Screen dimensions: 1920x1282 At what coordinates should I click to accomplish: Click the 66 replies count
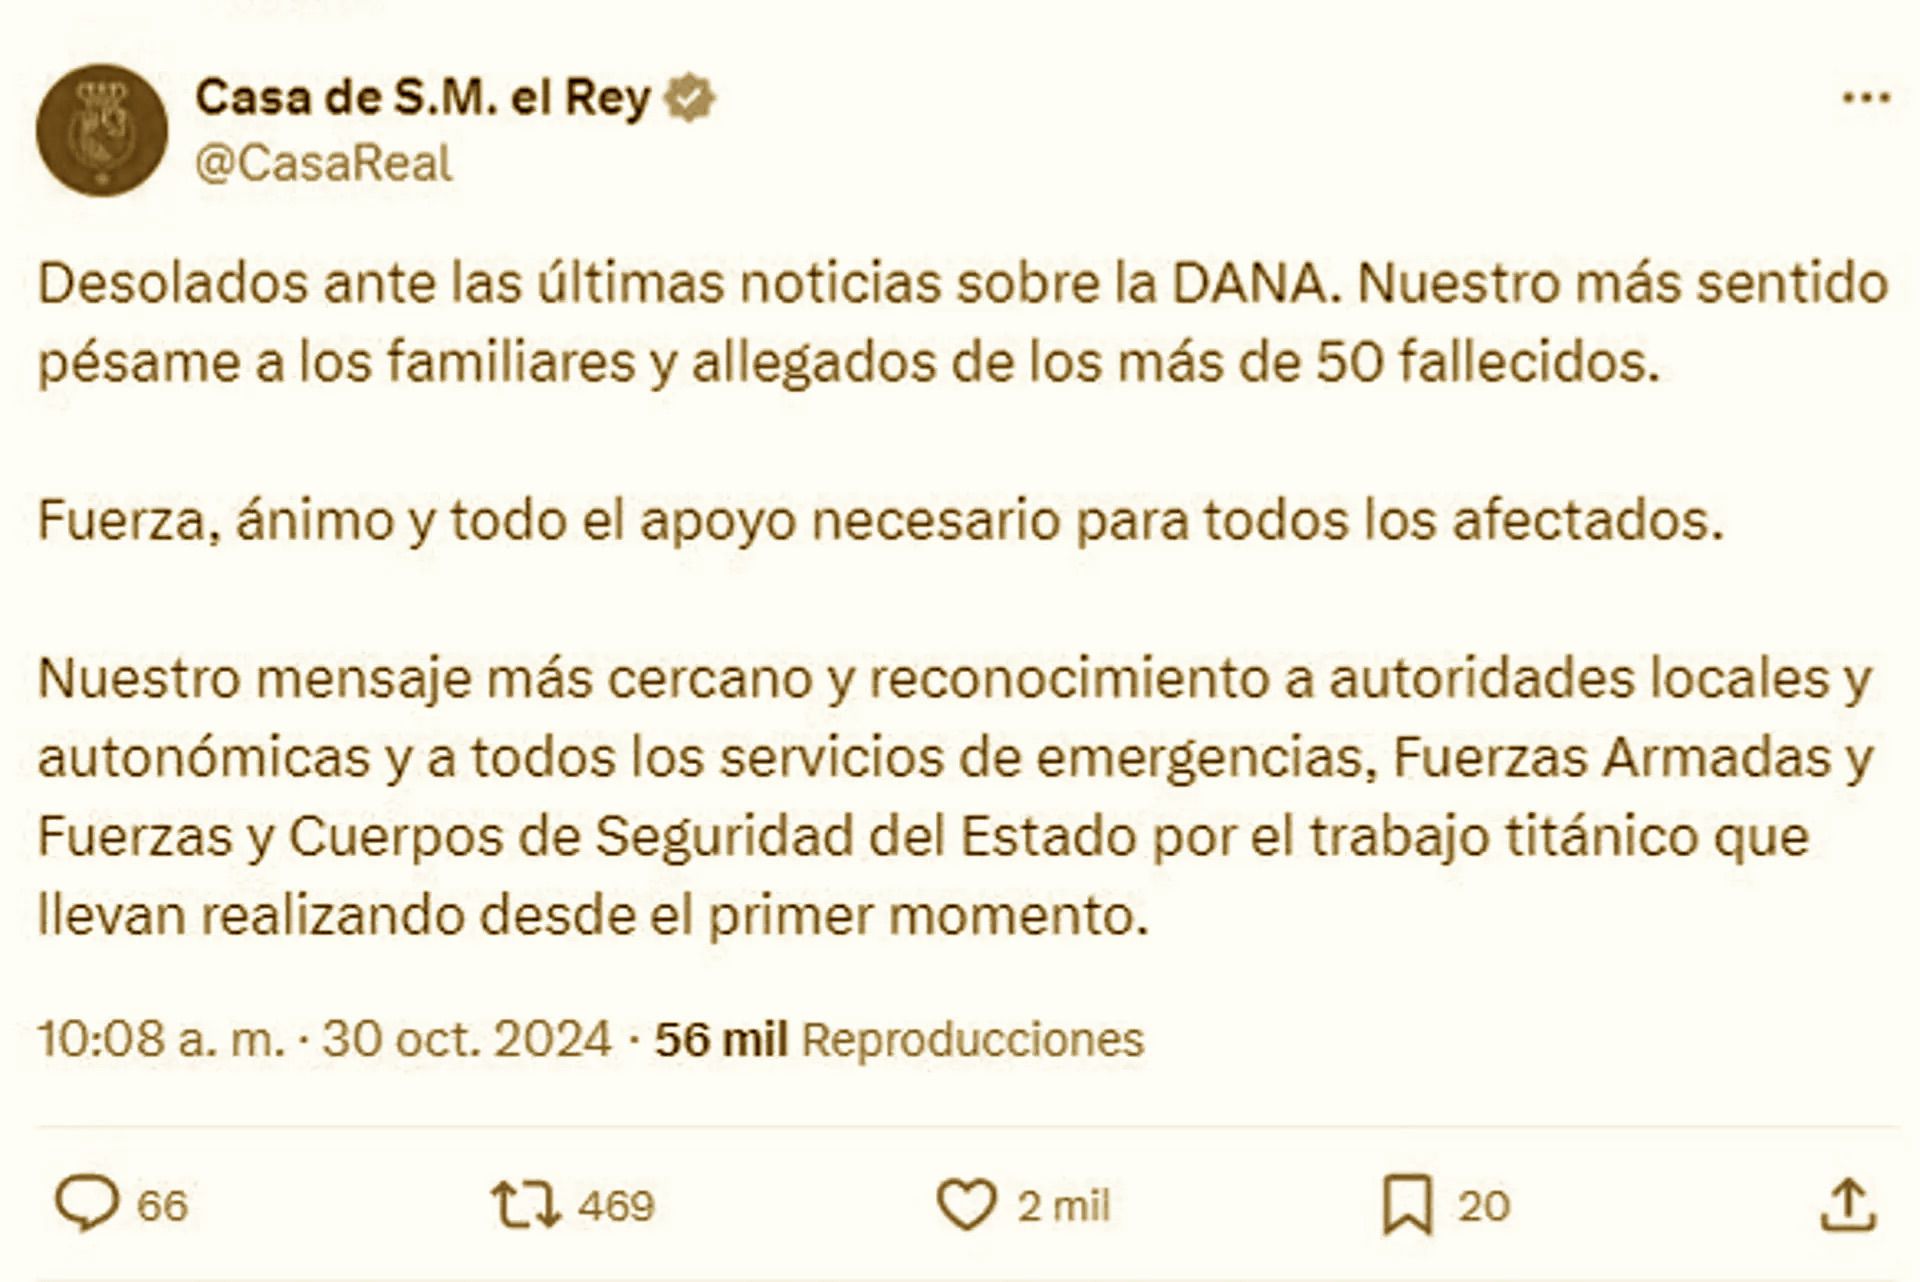pyautogui.click(x=162, y=1206)
